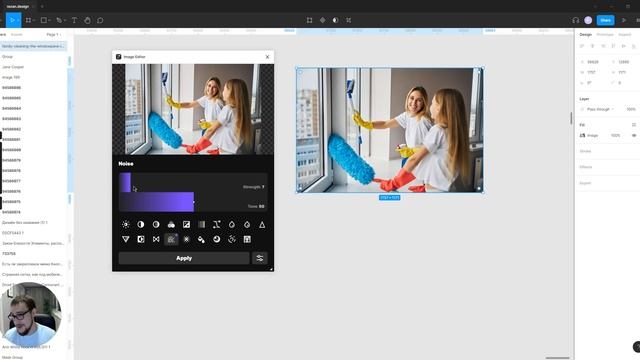The height and width of the screenshot is (360, 640).
Task: Open the plugin settings sliders icon beside Apply
Action: point(260,258)
